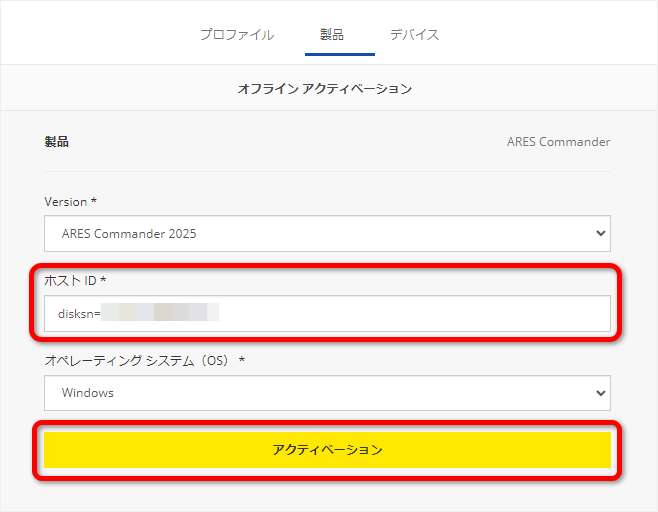Image resolution: width=658 pixels, height=512 pixels.
Task: Click the ホスト ID * field label
Action: 75,280
